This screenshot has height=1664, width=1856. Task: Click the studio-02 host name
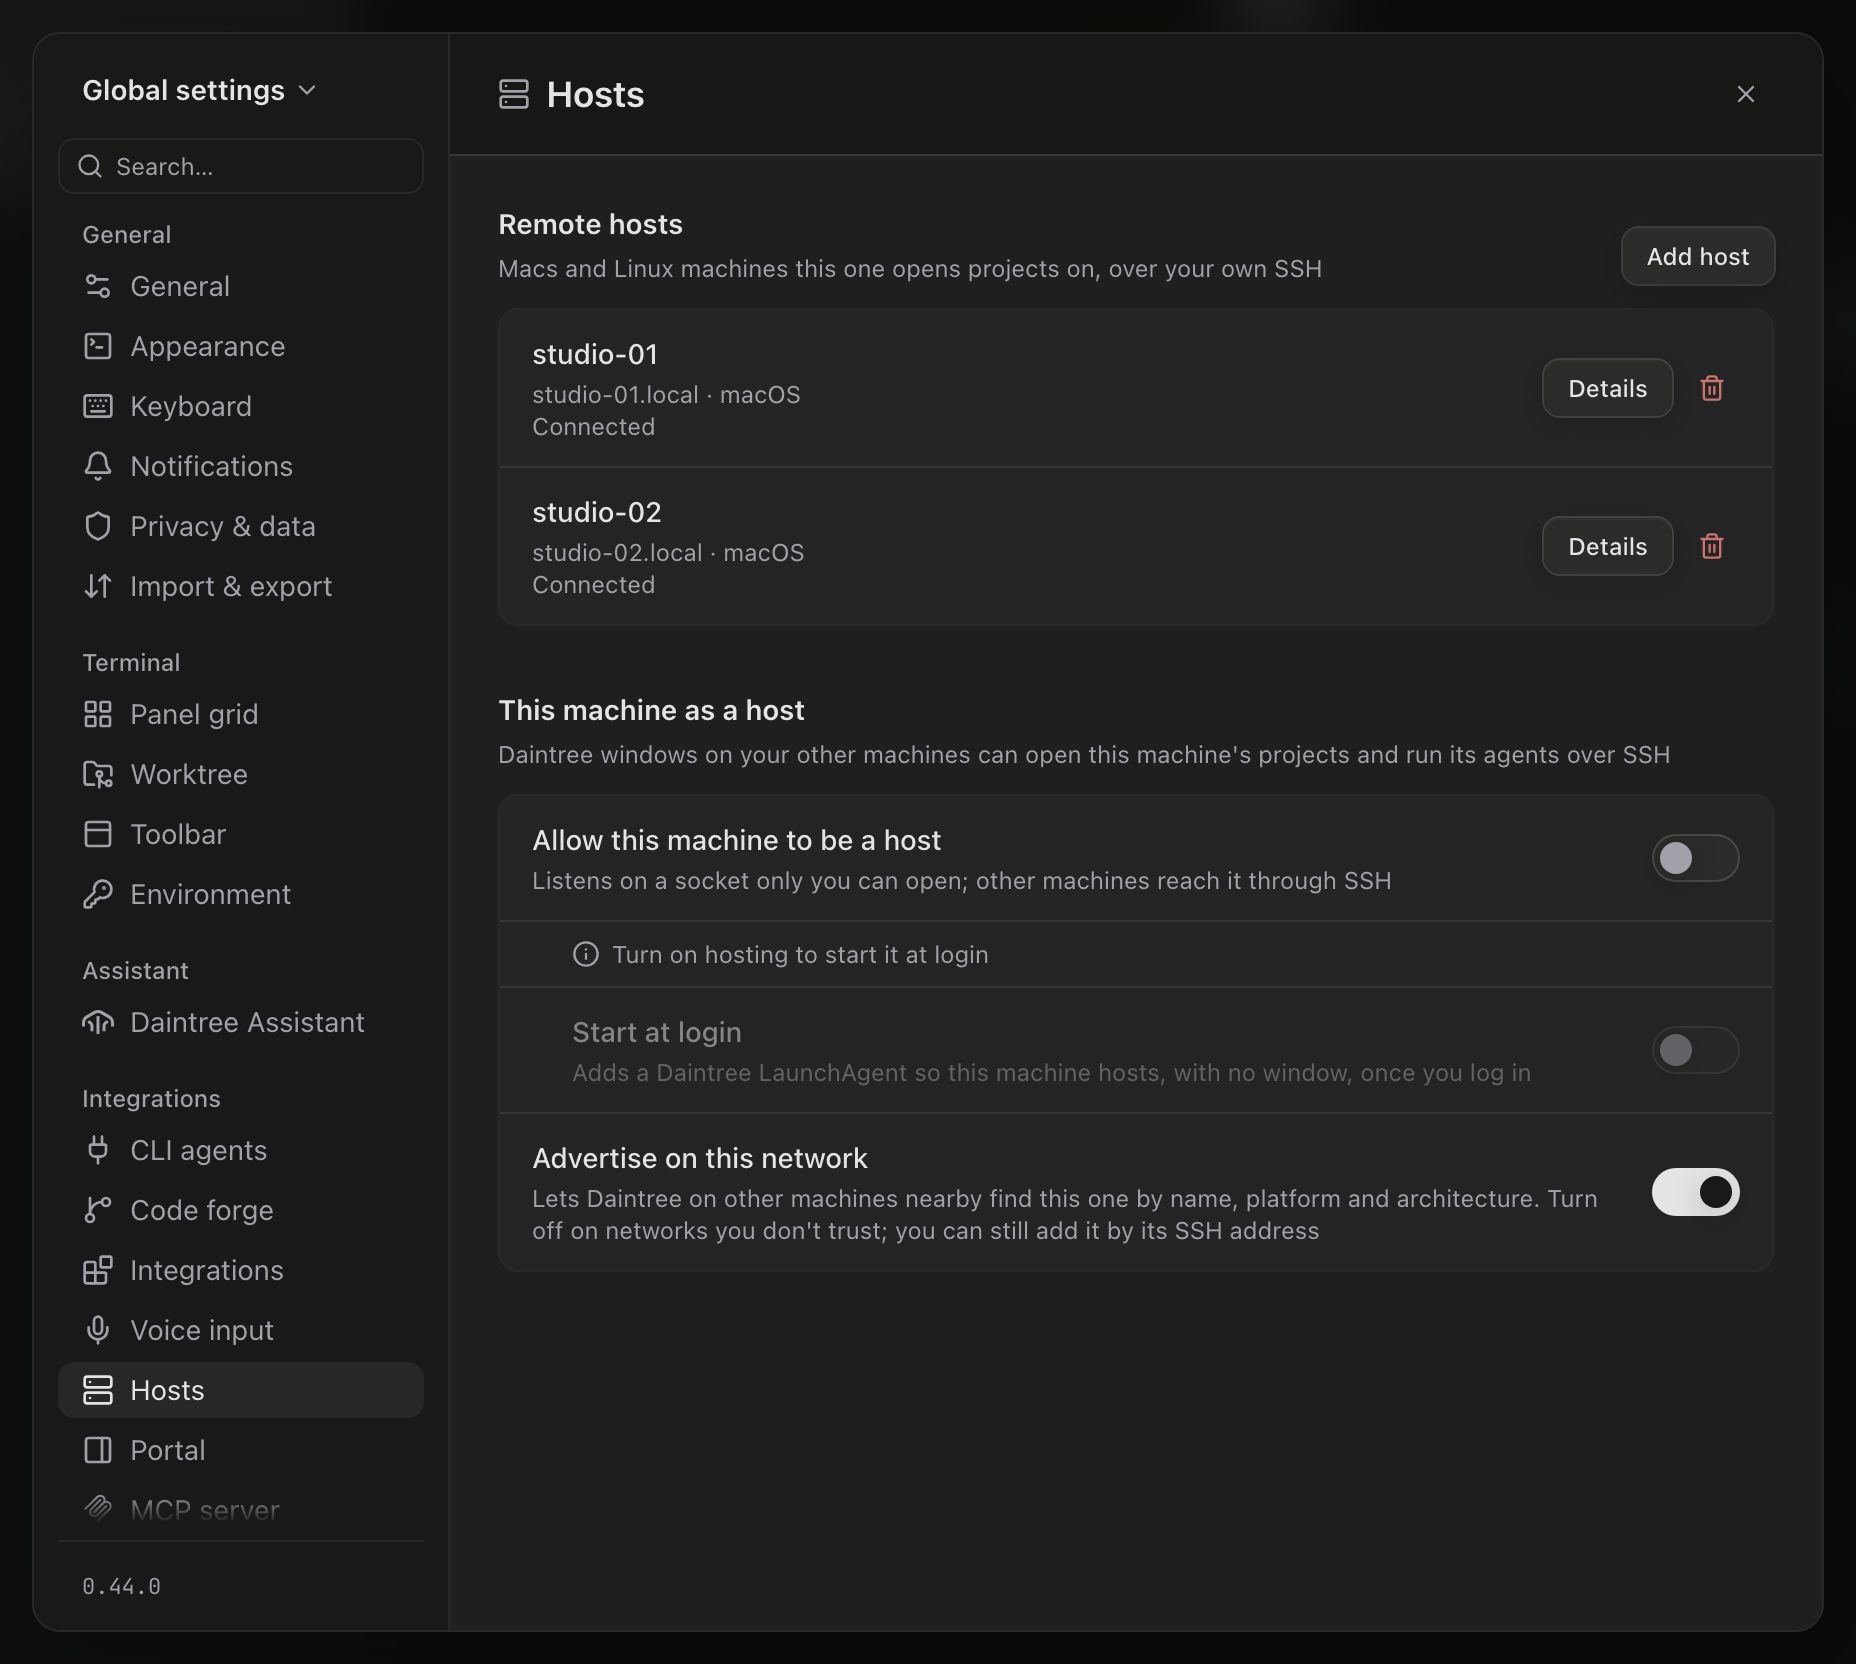(x=597, y=512)
